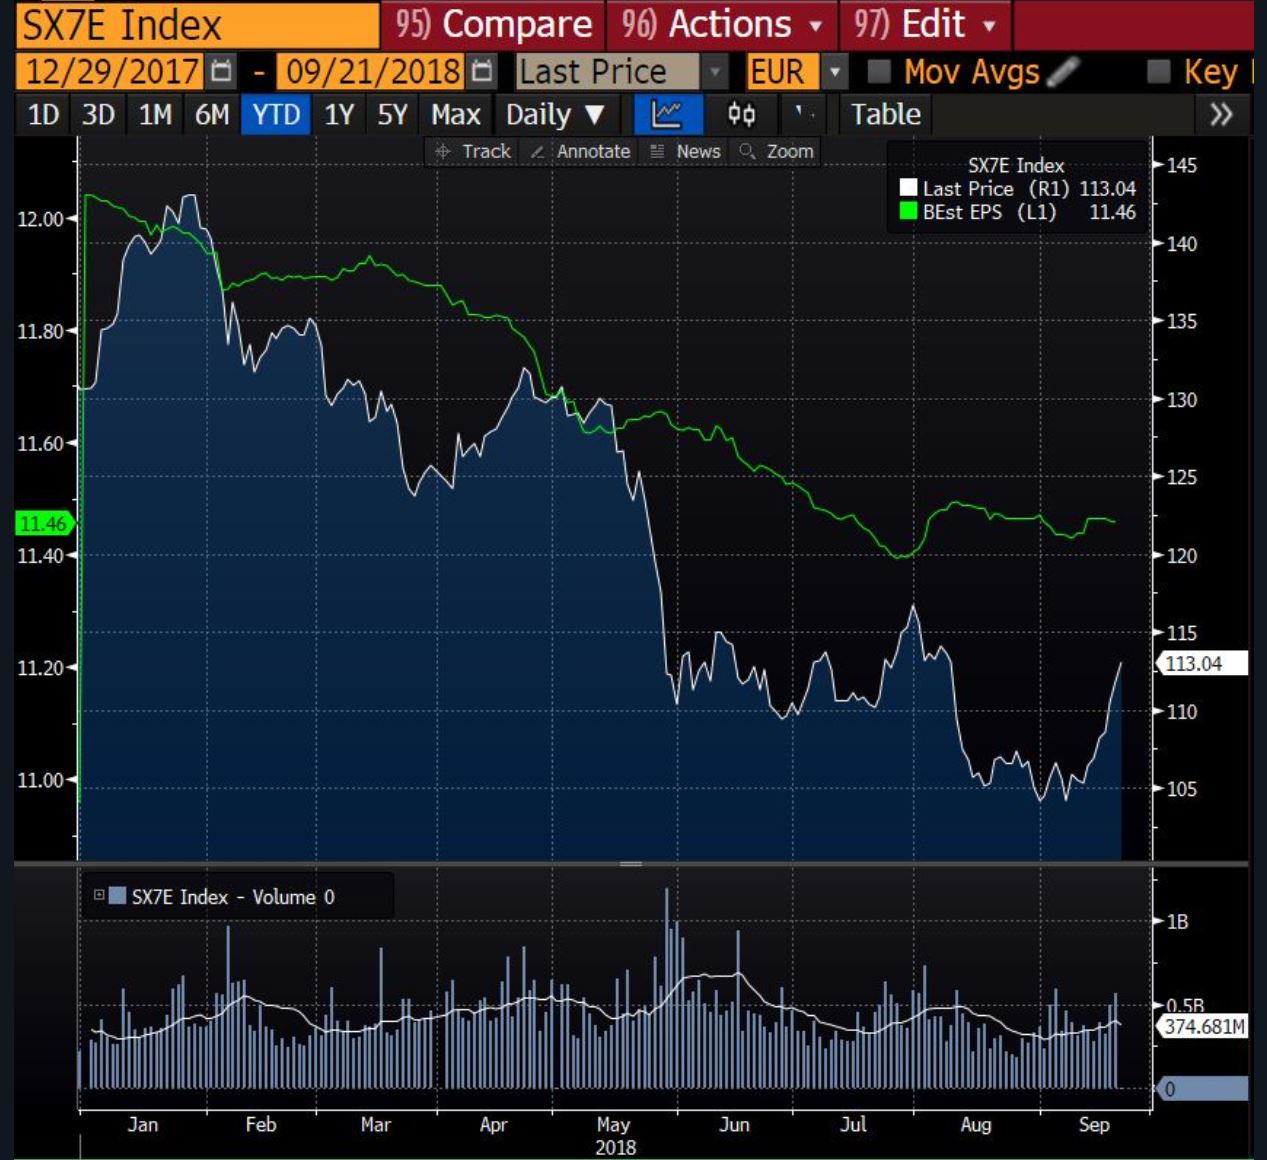Viewport: 1267px width, 1160px height.
Task: Collapse the volume panel legend box icon
Action: [99, 895]
